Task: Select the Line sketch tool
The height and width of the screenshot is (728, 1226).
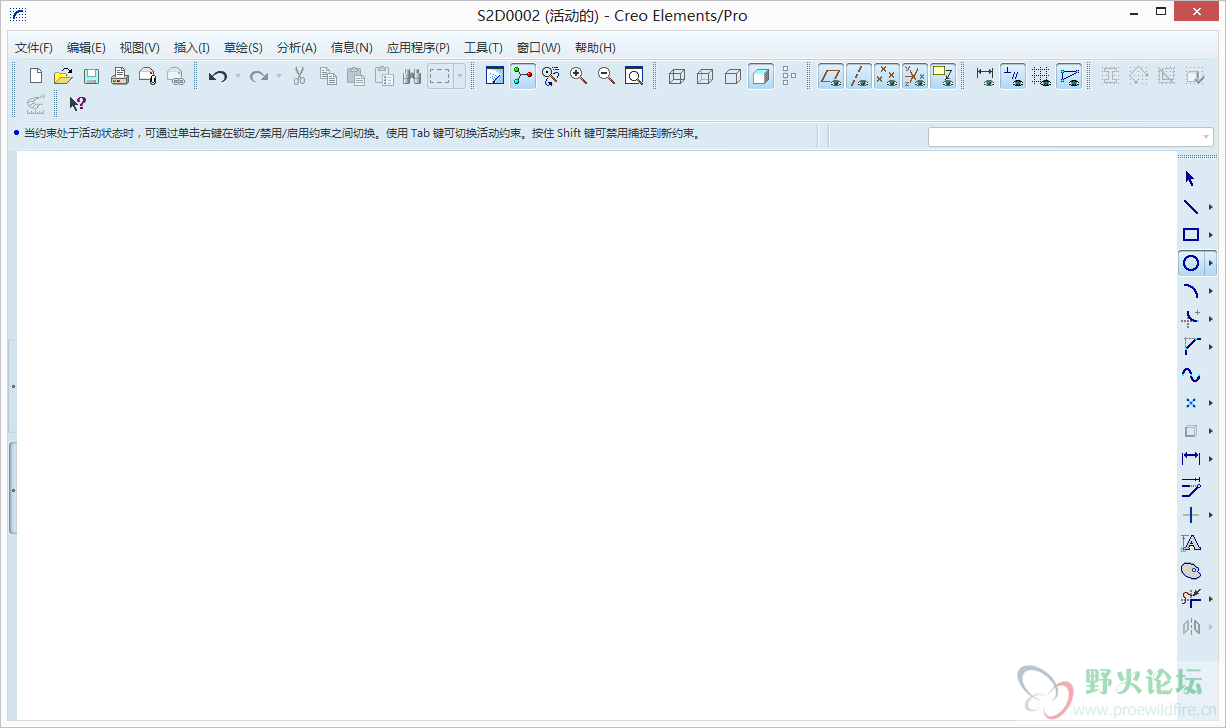Action: [1190, 207]
